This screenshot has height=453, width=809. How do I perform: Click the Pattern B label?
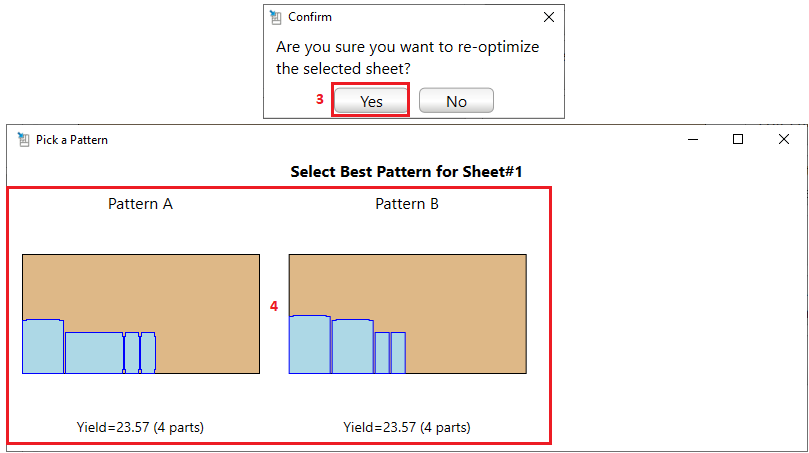407,204
